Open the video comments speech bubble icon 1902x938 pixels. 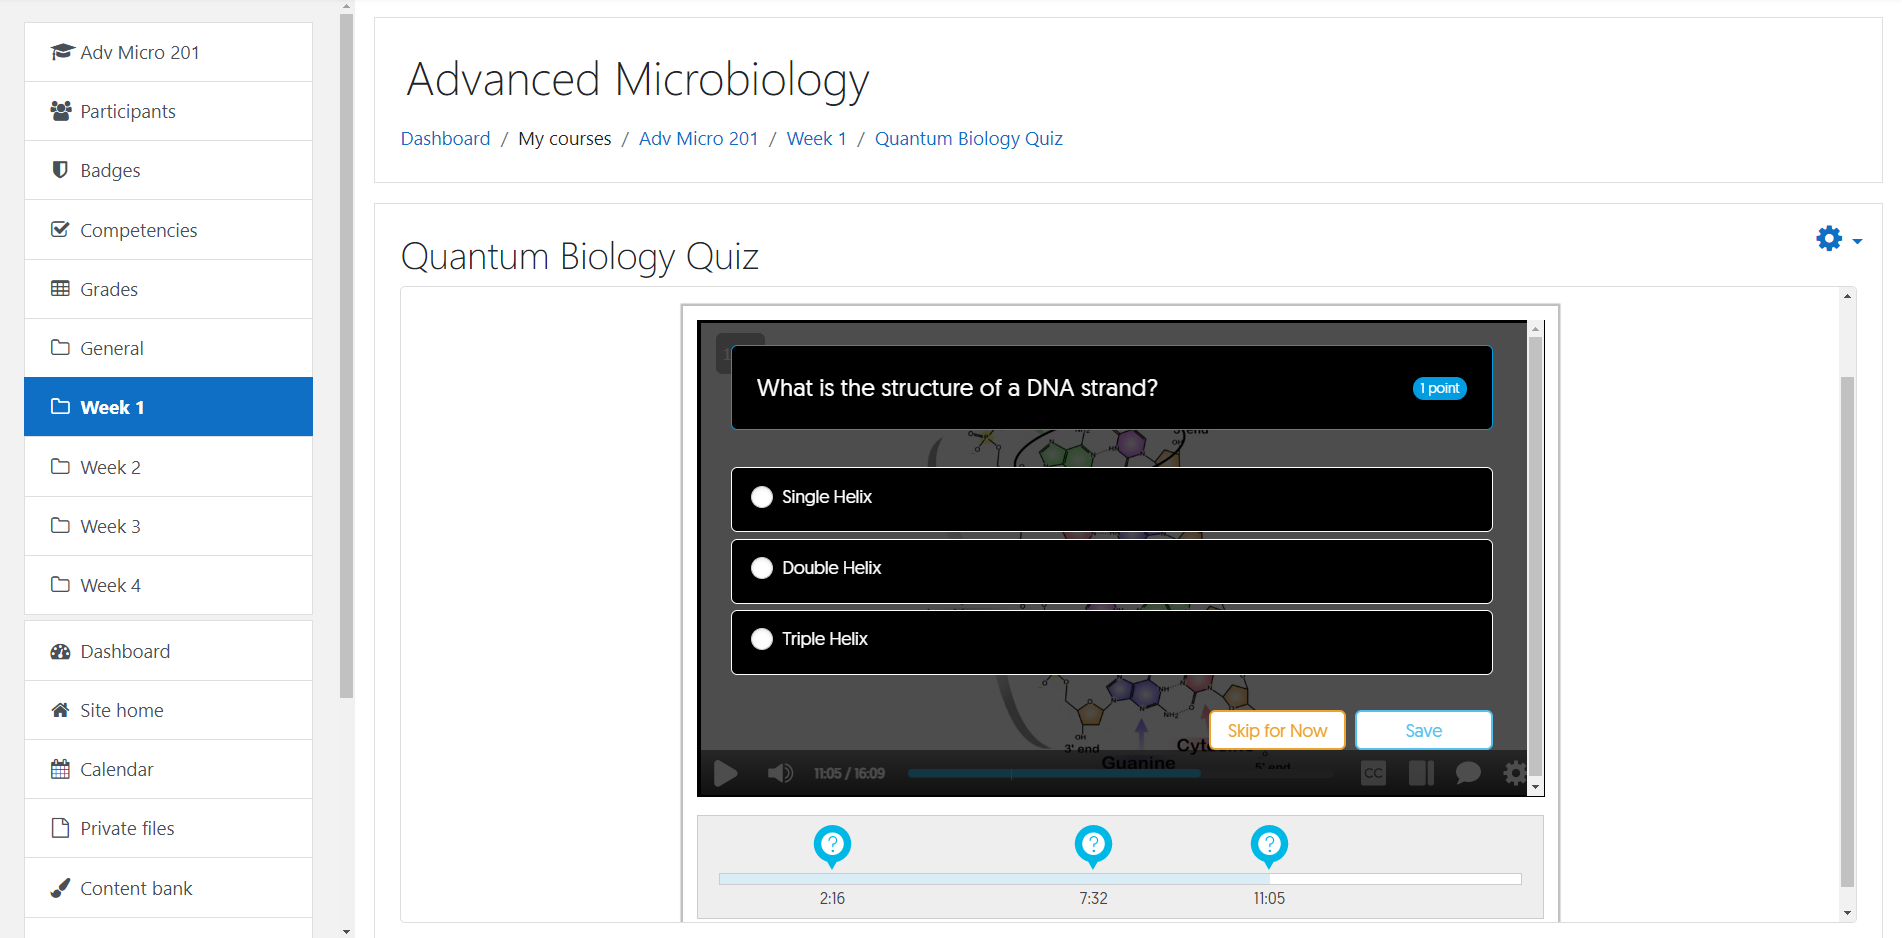pos(1467,773)
